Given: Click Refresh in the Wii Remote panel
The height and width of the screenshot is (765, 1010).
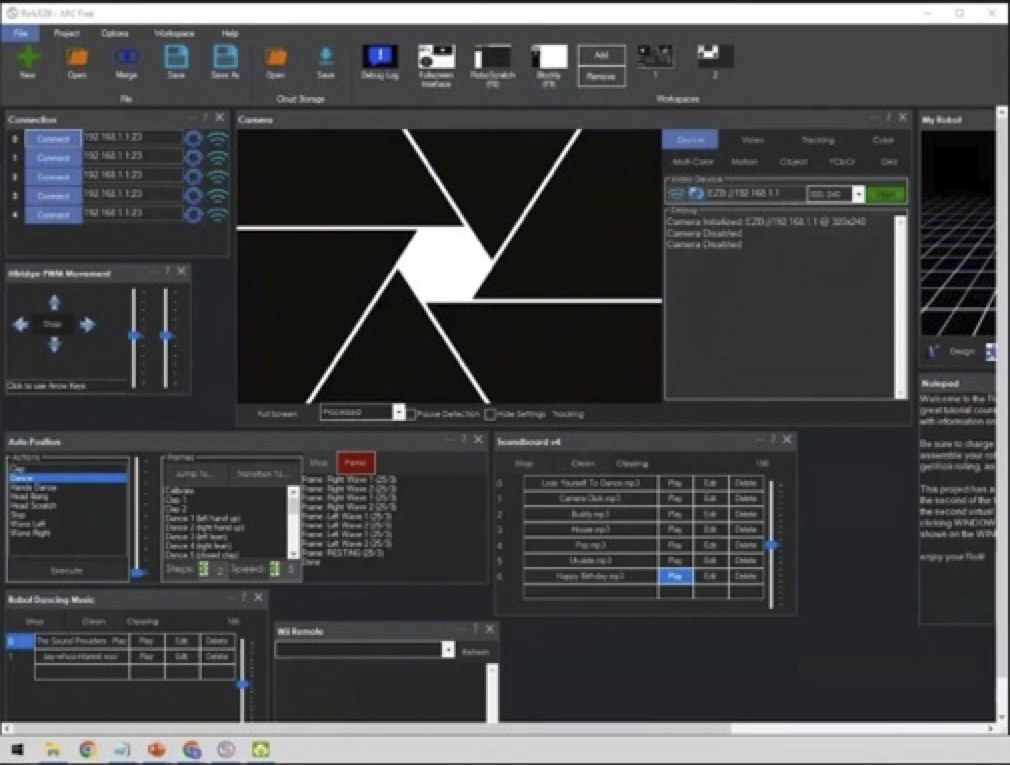Looking at the screenshot, I should pos(475,652).
